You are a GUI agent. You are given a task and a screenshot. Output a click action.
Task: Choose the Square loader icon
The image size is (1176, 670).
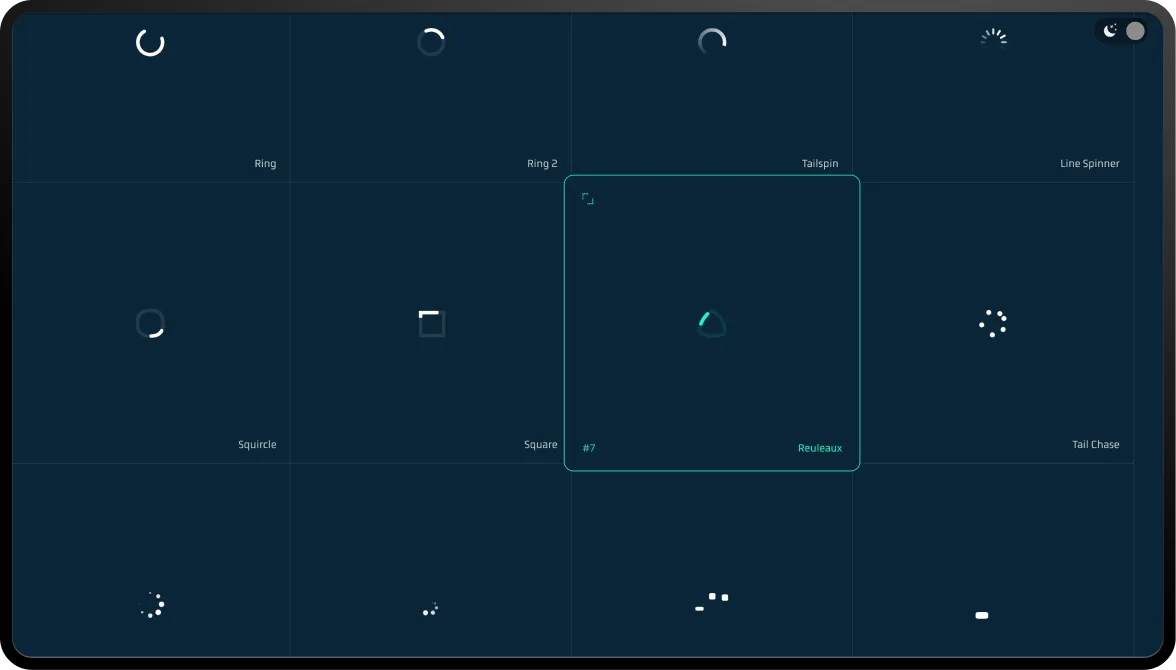[x=431, y=323]
